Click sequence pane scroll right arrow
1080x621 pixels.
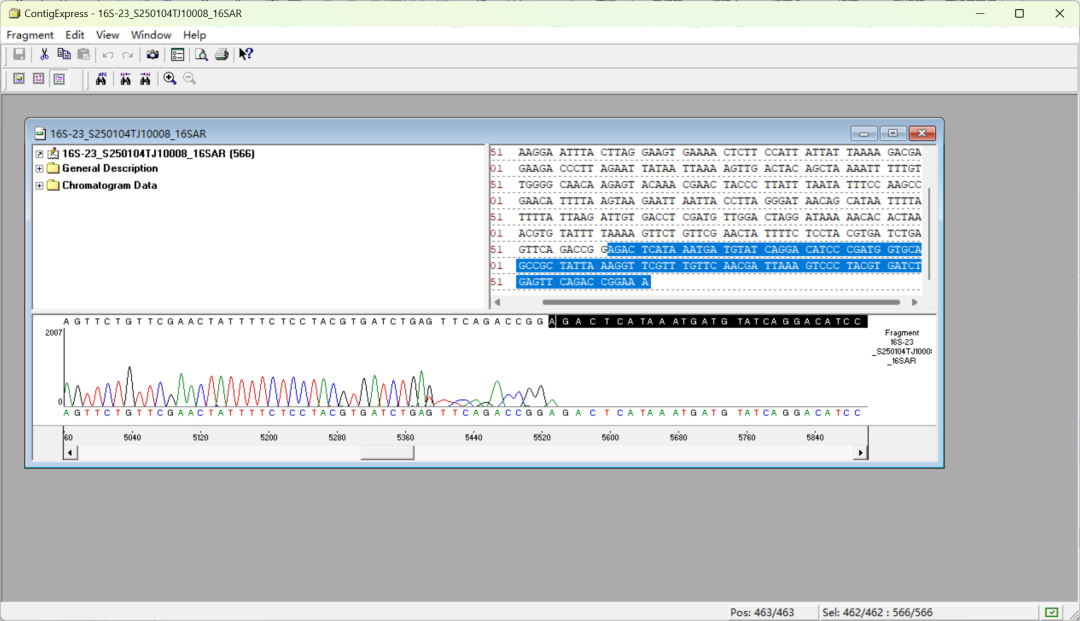pyautogui.click(x=915, y=302)
